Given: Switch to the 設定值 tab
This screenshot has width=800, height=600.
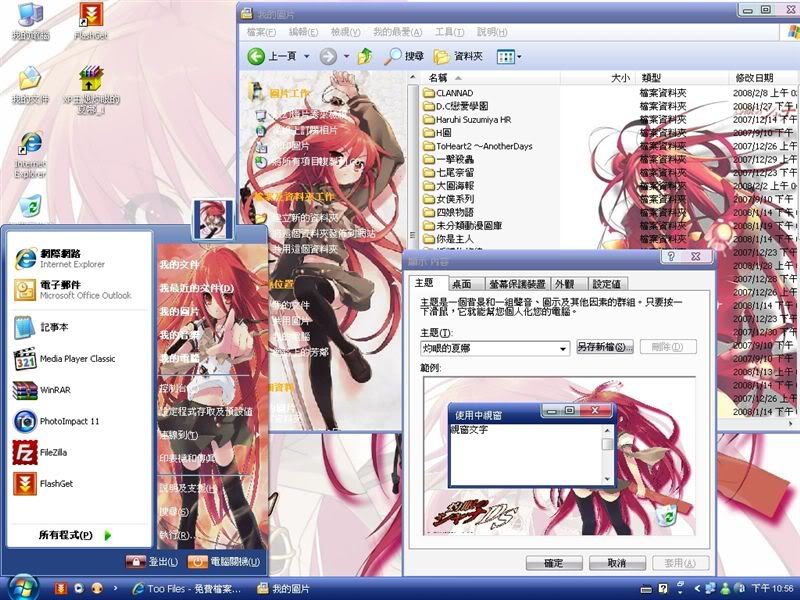Looking at the screenshot, I should coord(607,284).
